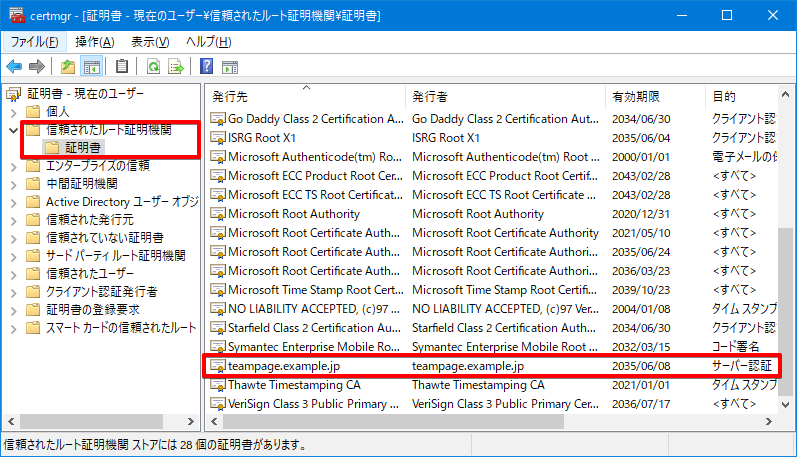Toggle the action pane toolbar icon
The width and height of the screenshot is (797, 457).
point(230,67)
